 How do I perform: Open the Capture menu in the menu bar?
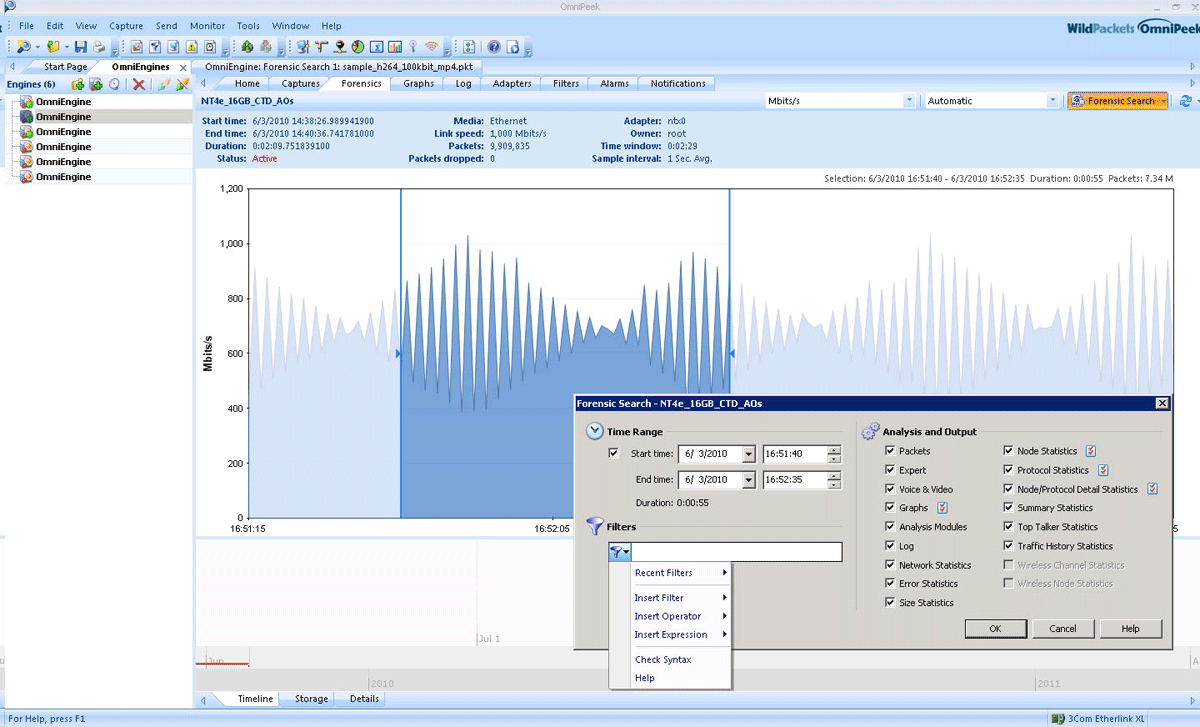126,26
